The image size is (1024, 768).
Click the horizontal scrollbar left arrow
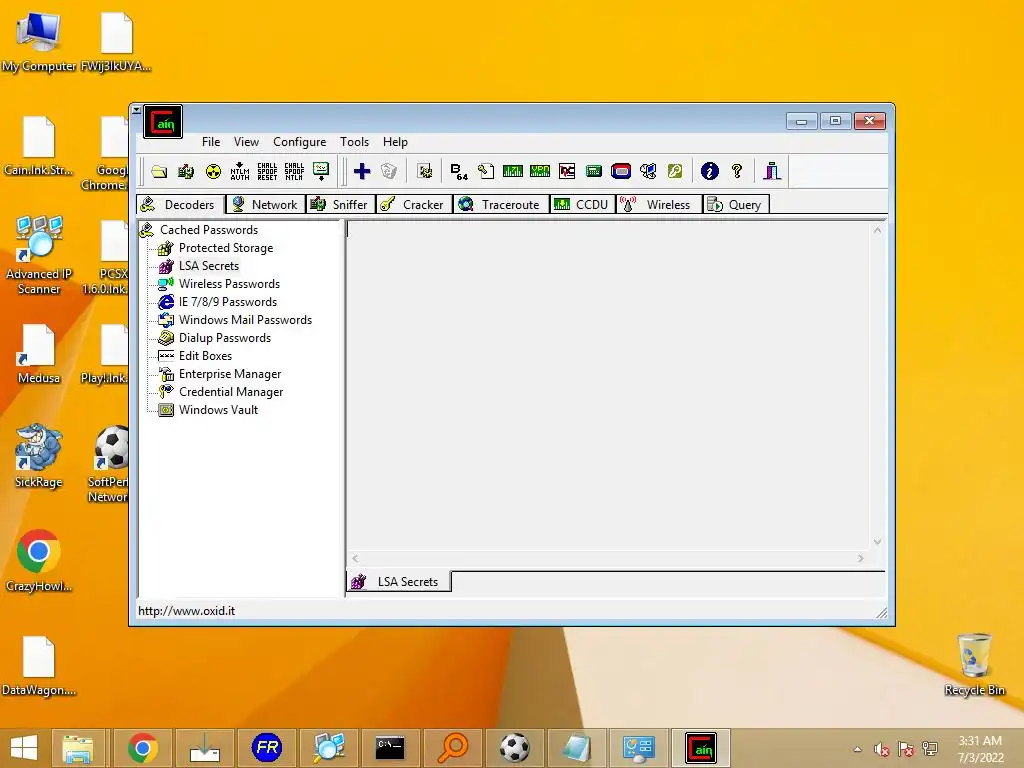tap(355, 558)
